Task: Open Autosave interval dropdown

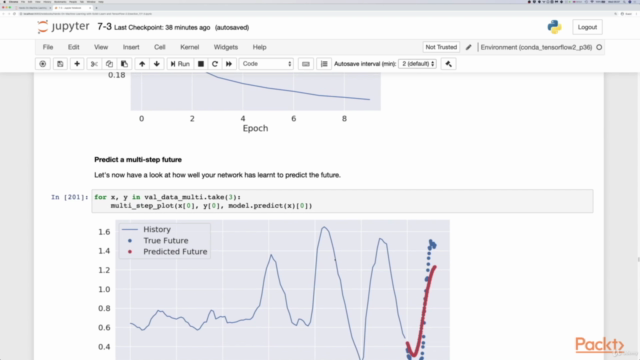Action: tap(417, 64)
